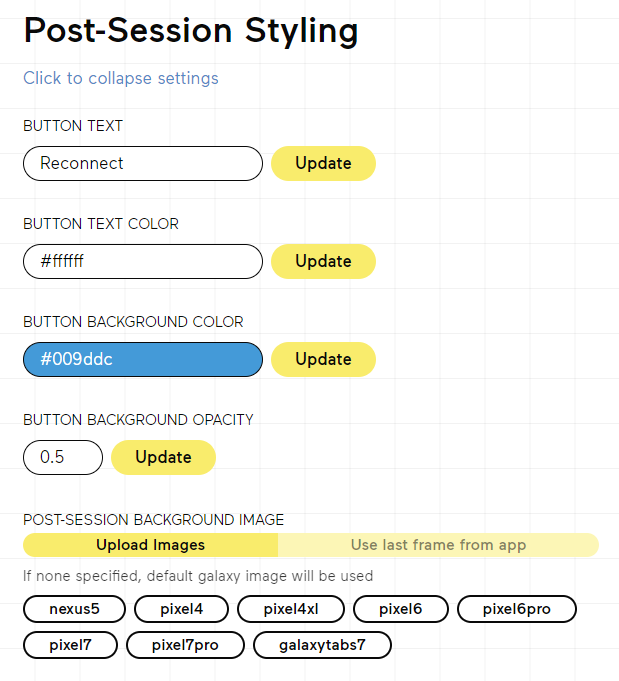
Task: Select the pixel6 device button
Action: (401, 609)
